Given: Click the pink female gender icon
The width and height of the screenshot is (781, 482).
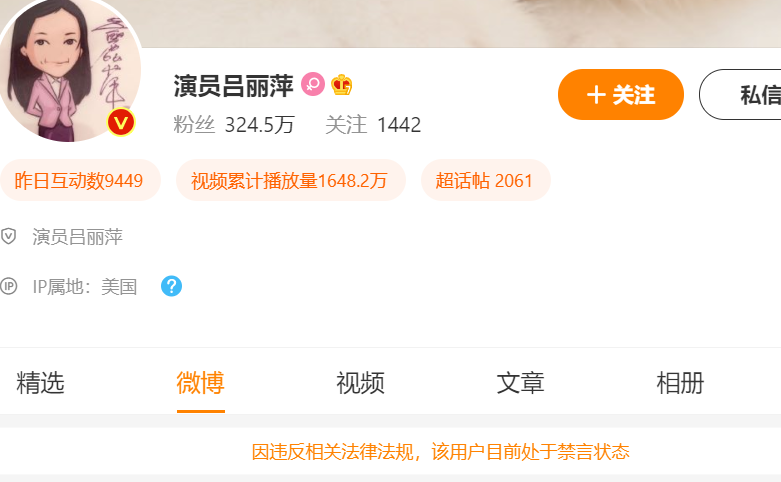Looking at the screenshot, I should [313, 84].
